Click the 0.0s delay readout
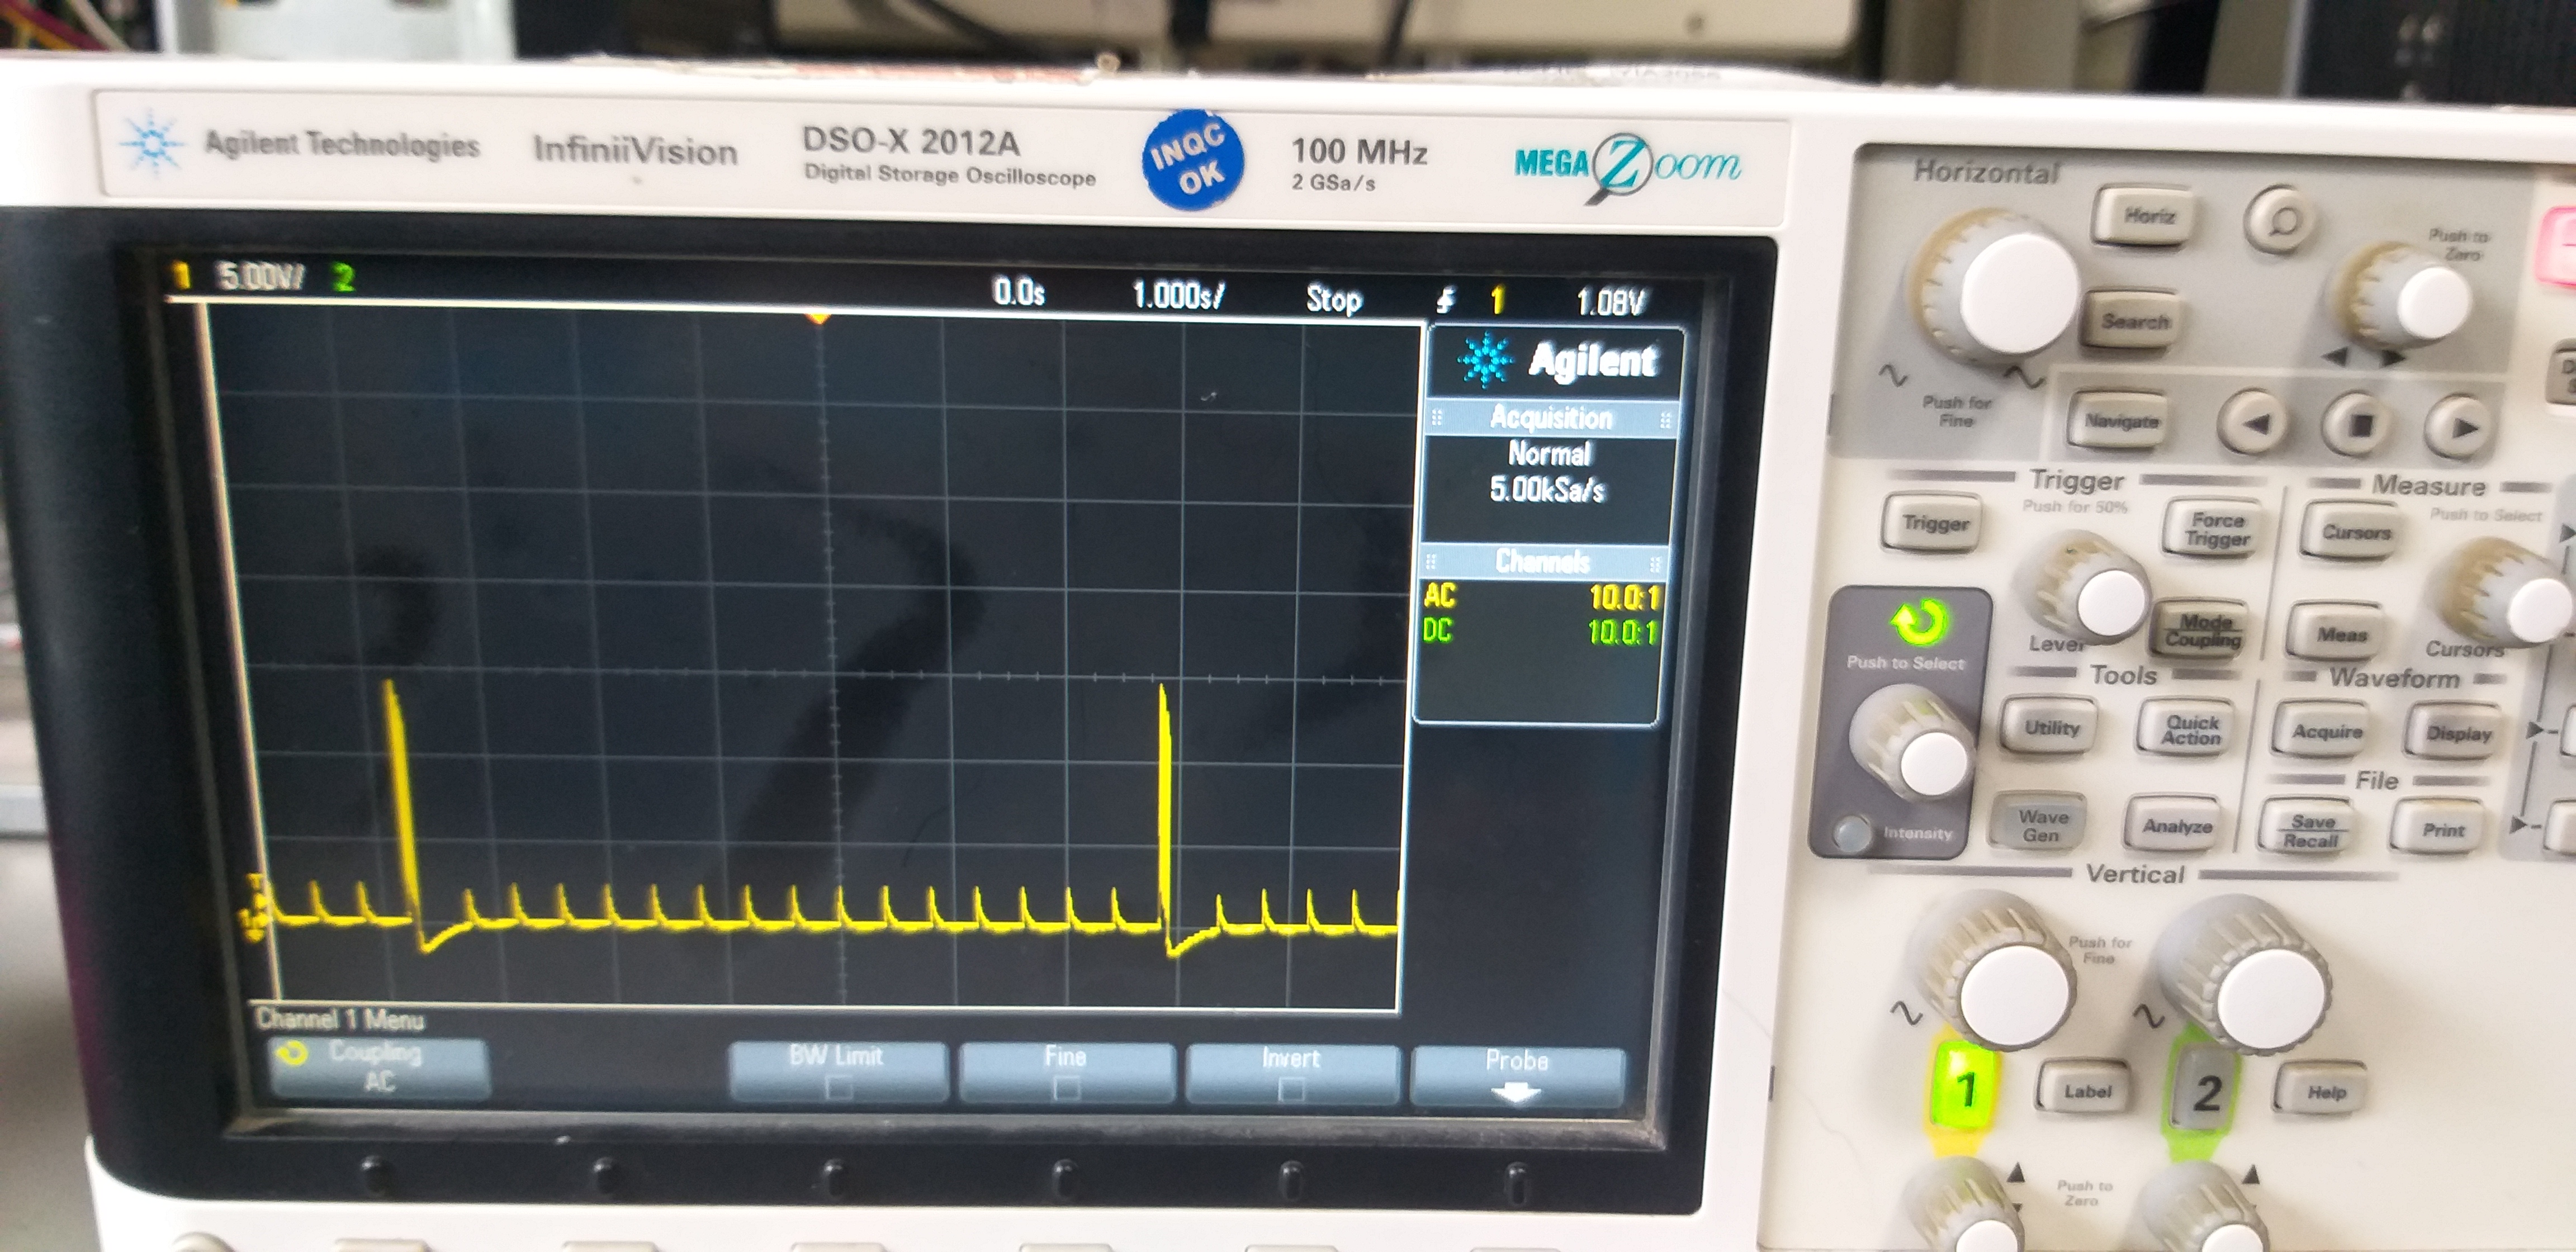The image size is (2576, 1252). coord(1018,293)
